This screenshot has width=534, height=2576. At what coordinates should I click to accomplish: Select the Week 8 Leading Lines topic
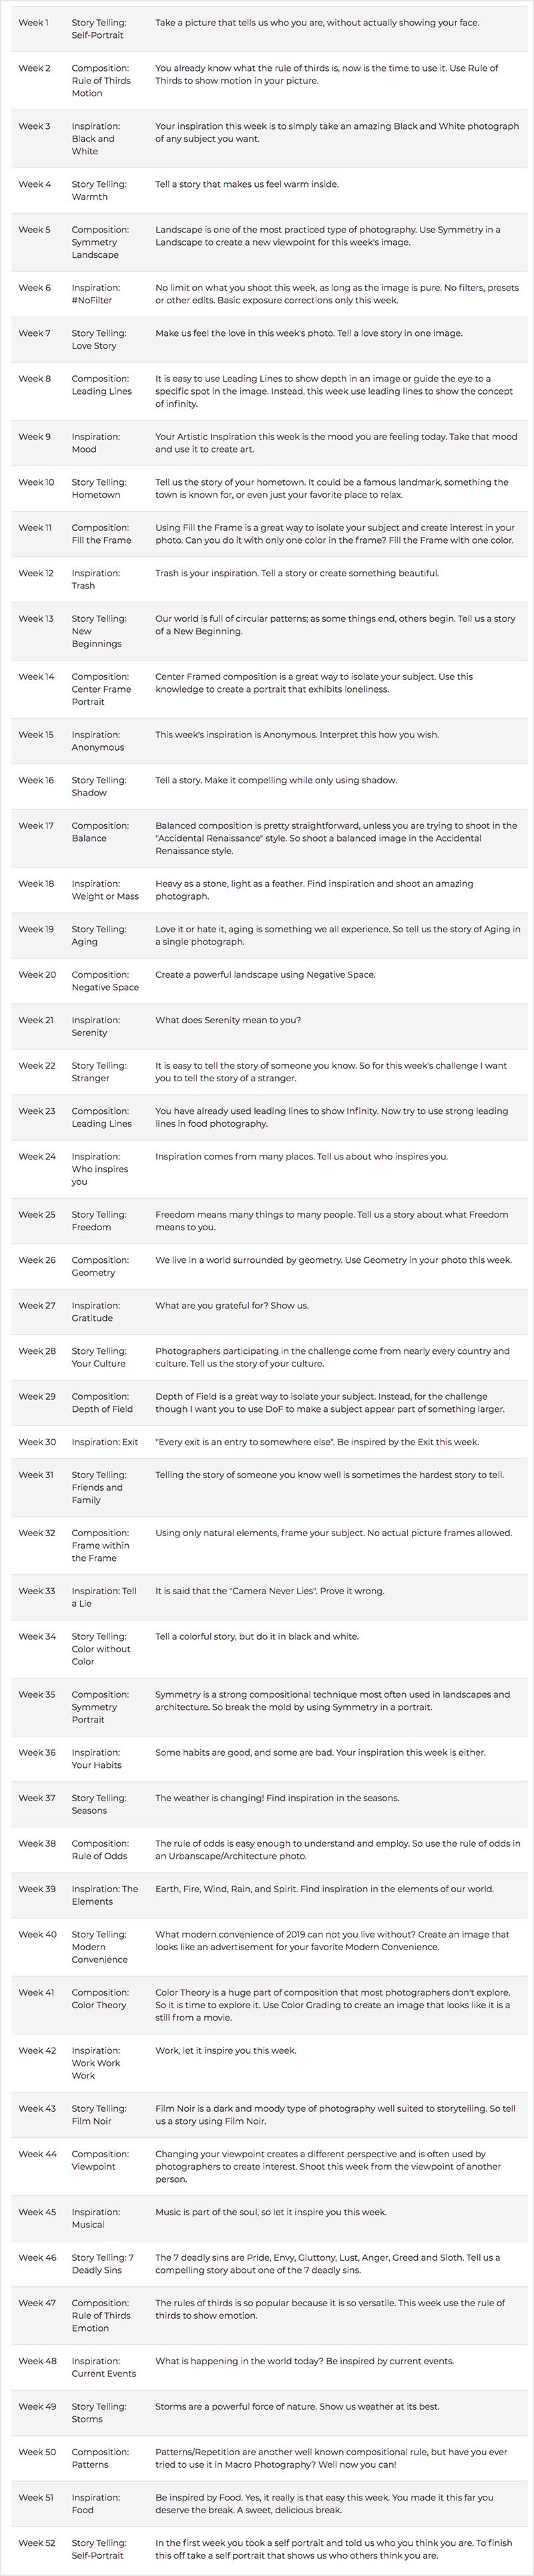point(101,385)
